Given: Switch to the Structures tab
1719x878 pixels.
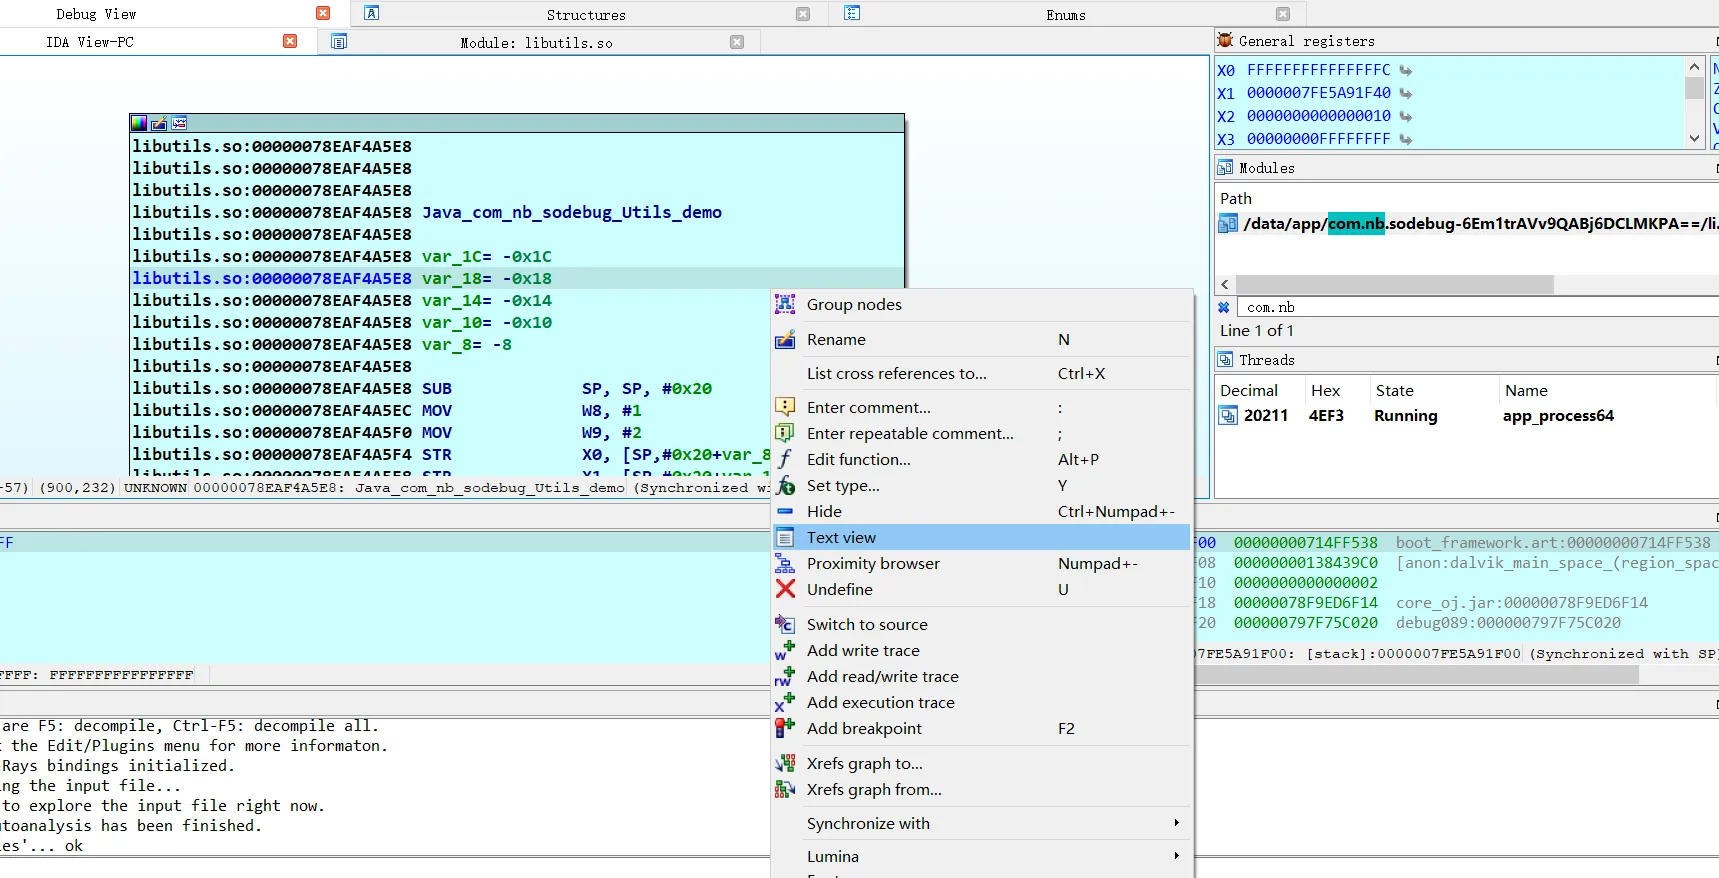Looking at the screenshot, I should 586,14.
